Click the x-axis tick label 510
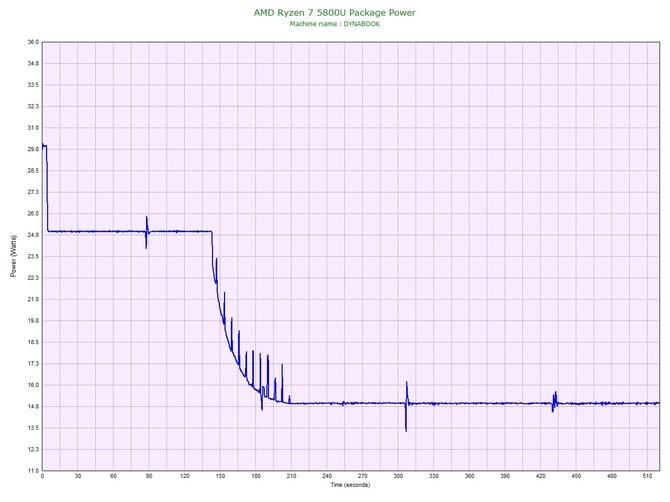This screenshot has height=502, width=670. point(647,476)
